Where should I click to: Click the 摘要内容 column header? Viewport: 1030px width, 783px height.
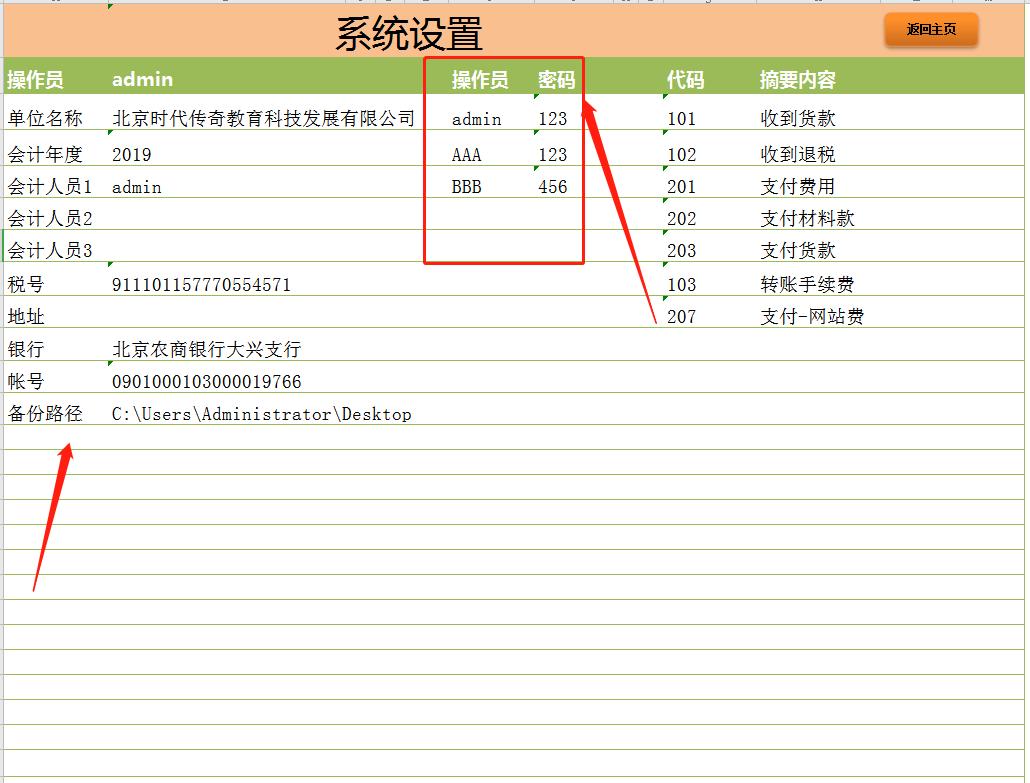coord(800,79)
